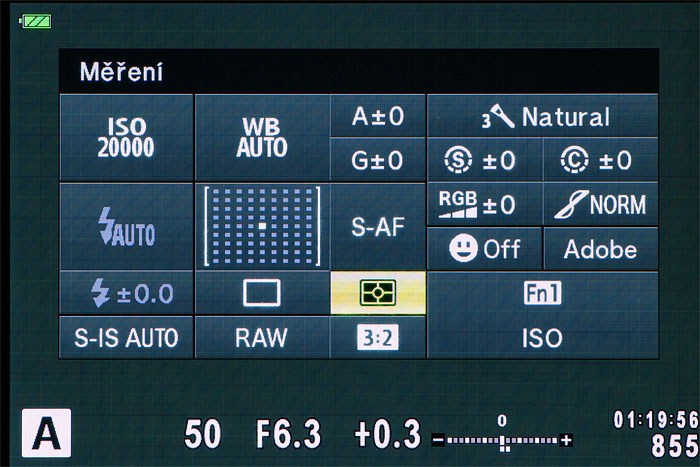Adjust the exposure compensation scale bar

point(503,438)
